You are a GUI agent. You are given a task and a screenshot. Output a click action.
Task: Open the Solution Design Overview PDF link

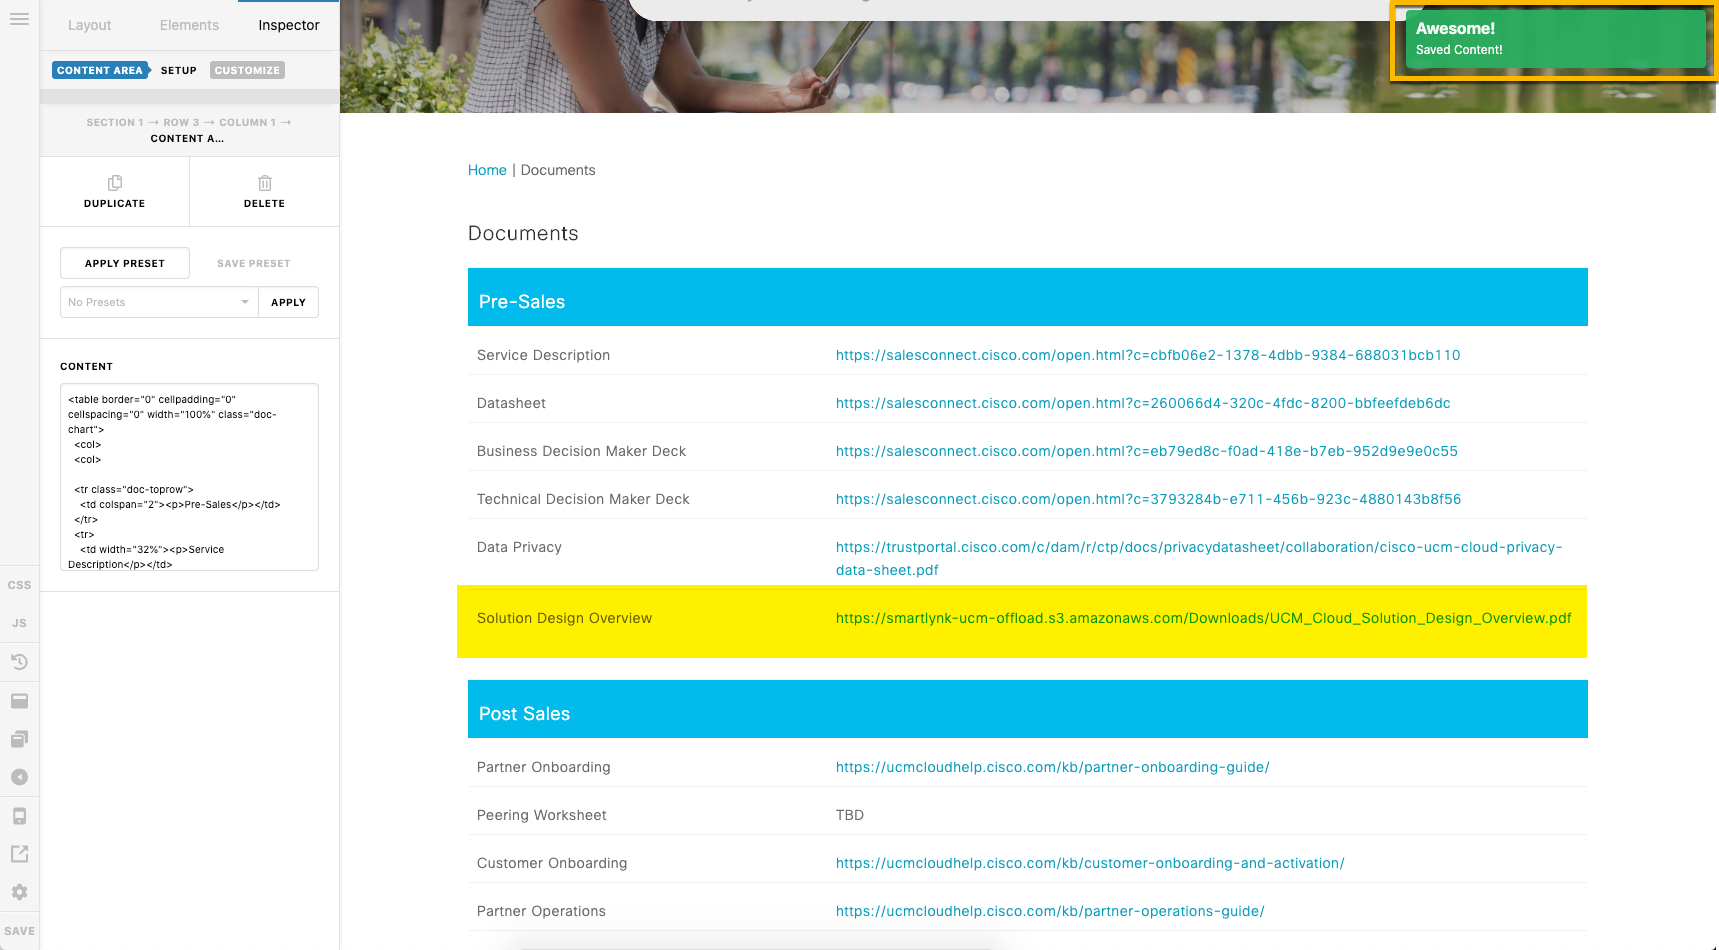[1203, 618]
